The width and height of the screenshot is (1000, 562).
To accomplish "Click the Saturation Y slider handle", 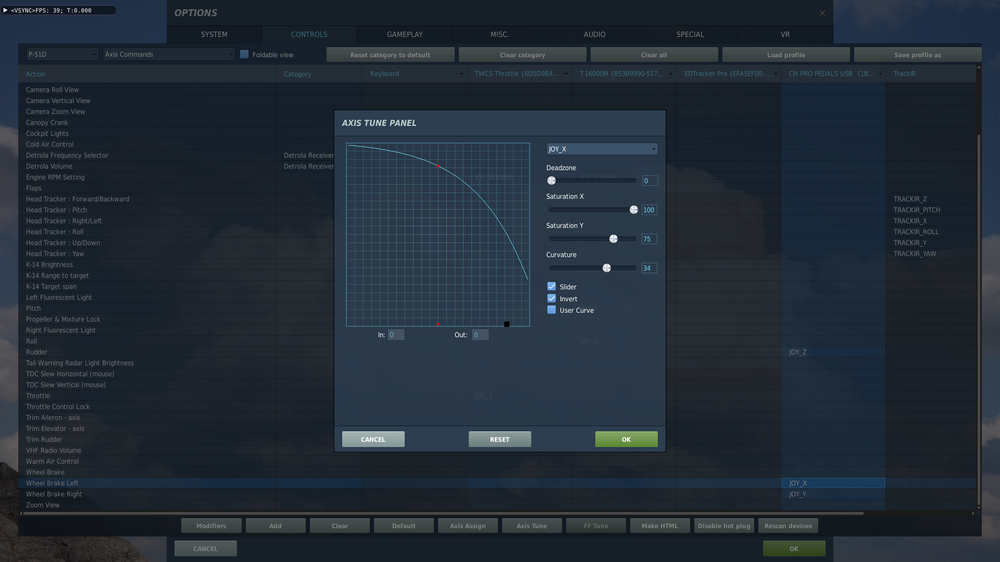I will pos(614,239).
